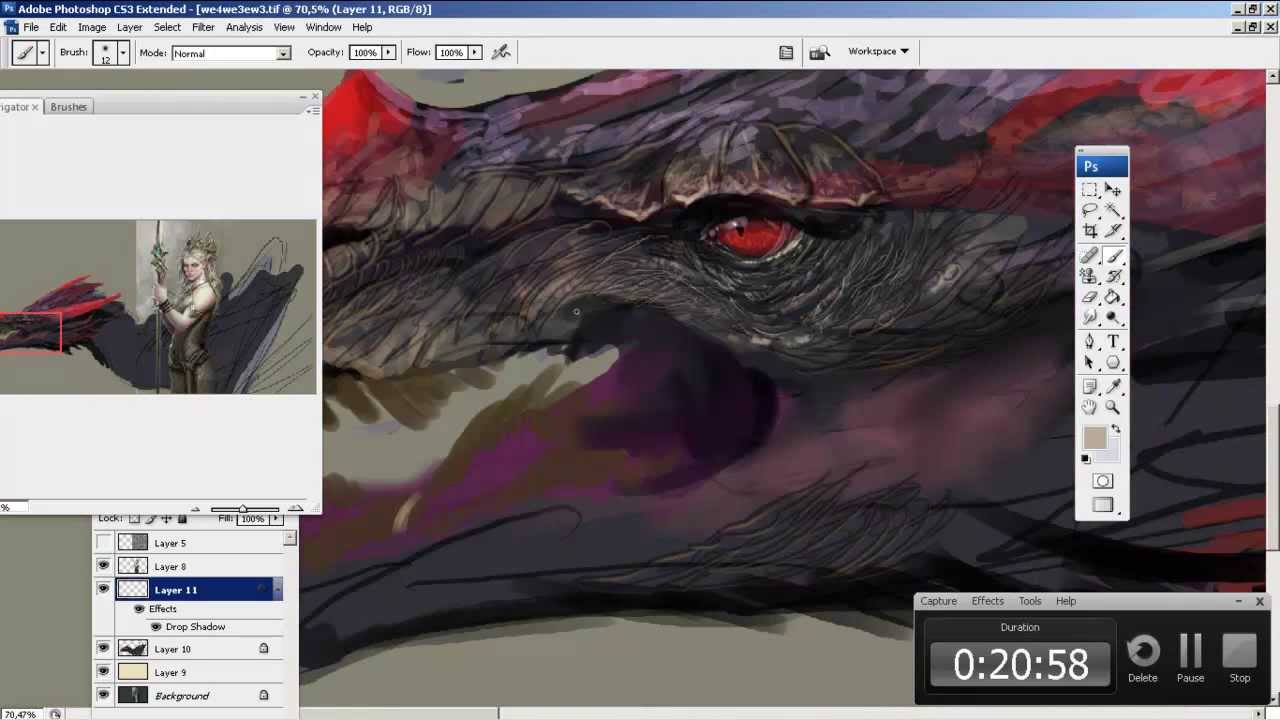Pause the screen recording
Screen dimensions: 1280x720
coord(1190,656)
